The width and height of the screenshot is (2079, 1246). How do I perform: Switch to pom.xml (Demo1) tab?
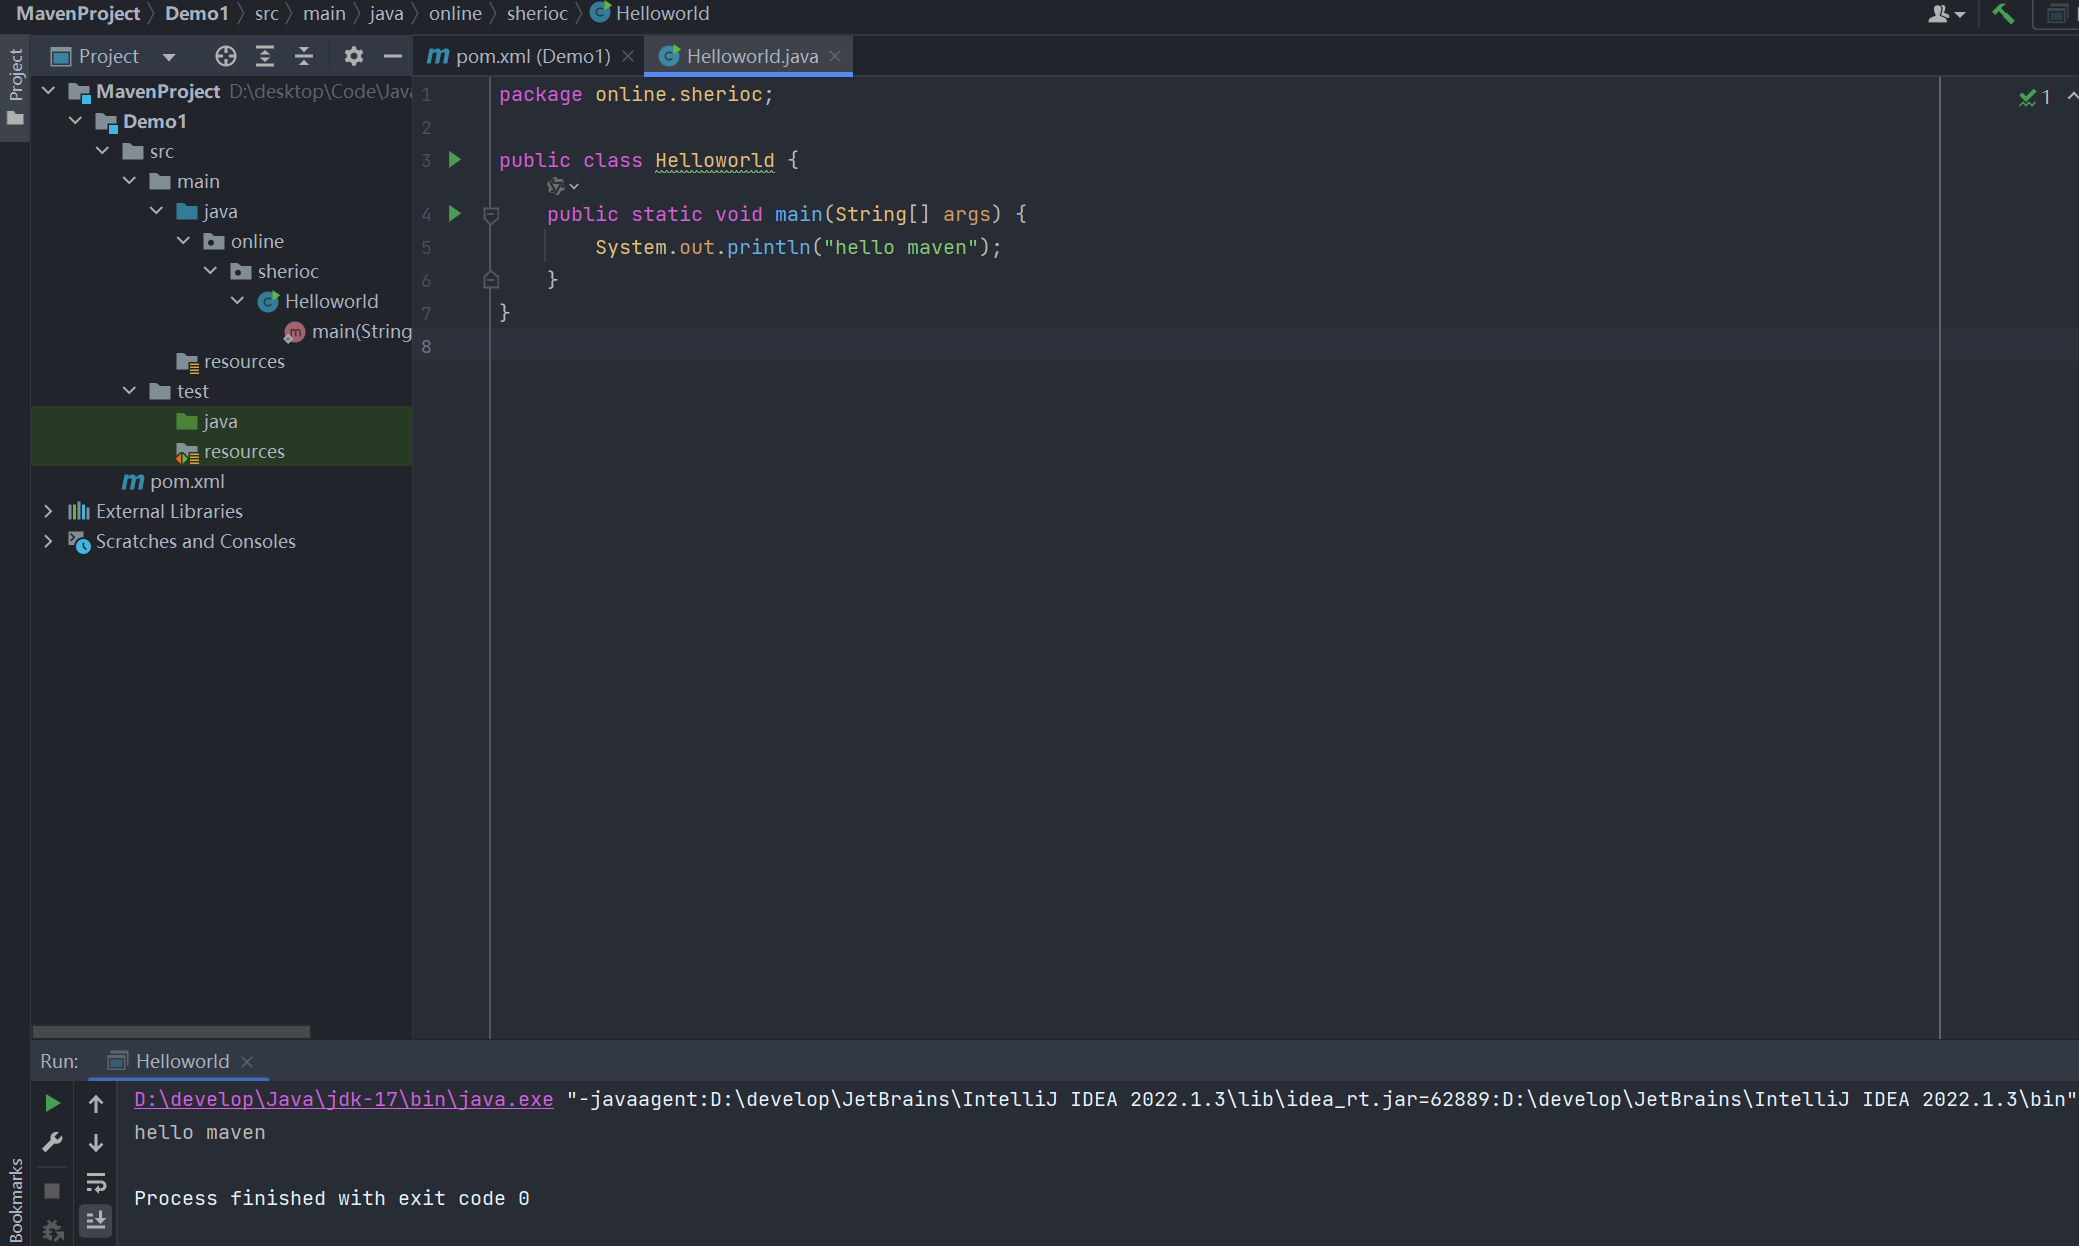click(x=532, y=56)
